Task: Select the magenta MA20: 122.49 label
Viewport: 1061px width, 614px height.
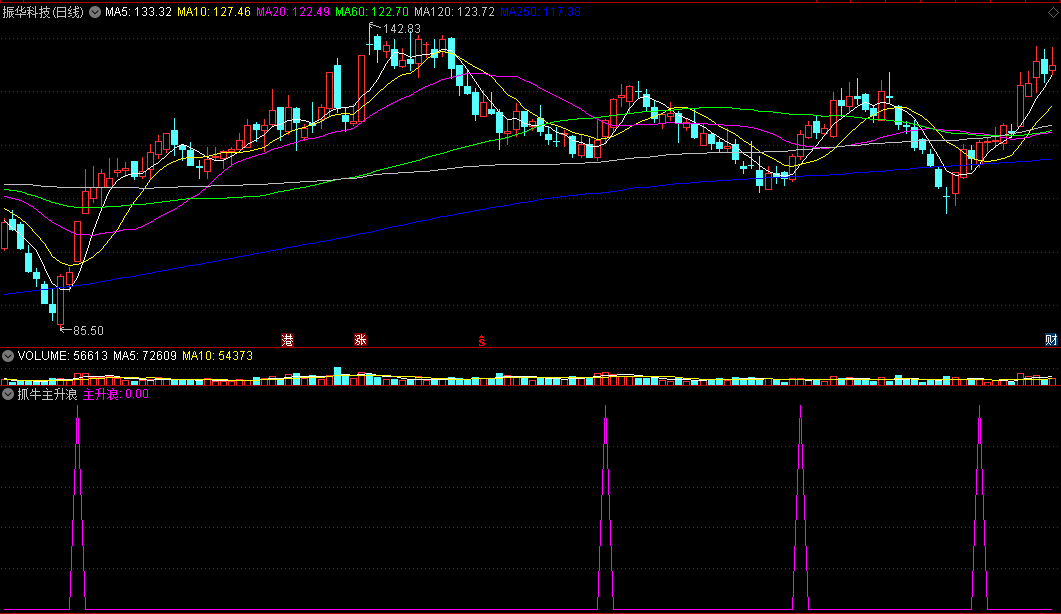Action: 293,12
